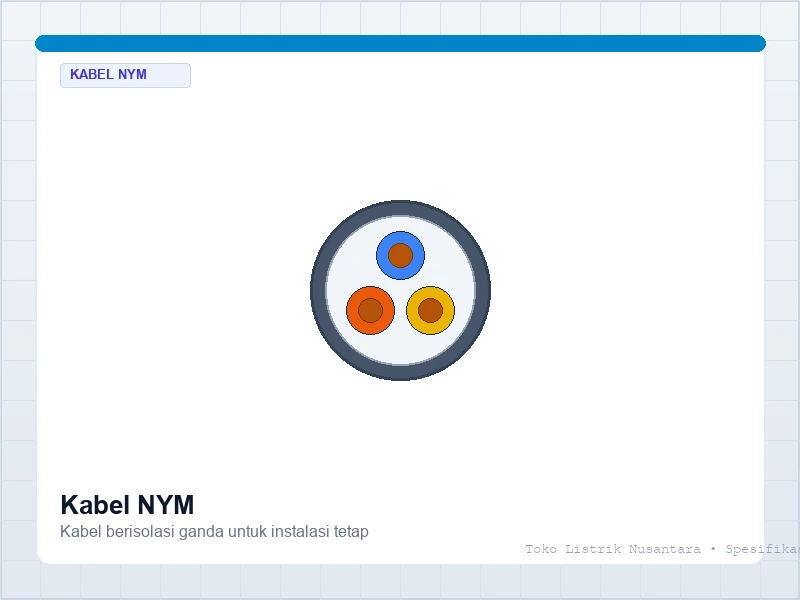
Task: Select the blue-insulated conductor in the diagram
Action: 401,255
